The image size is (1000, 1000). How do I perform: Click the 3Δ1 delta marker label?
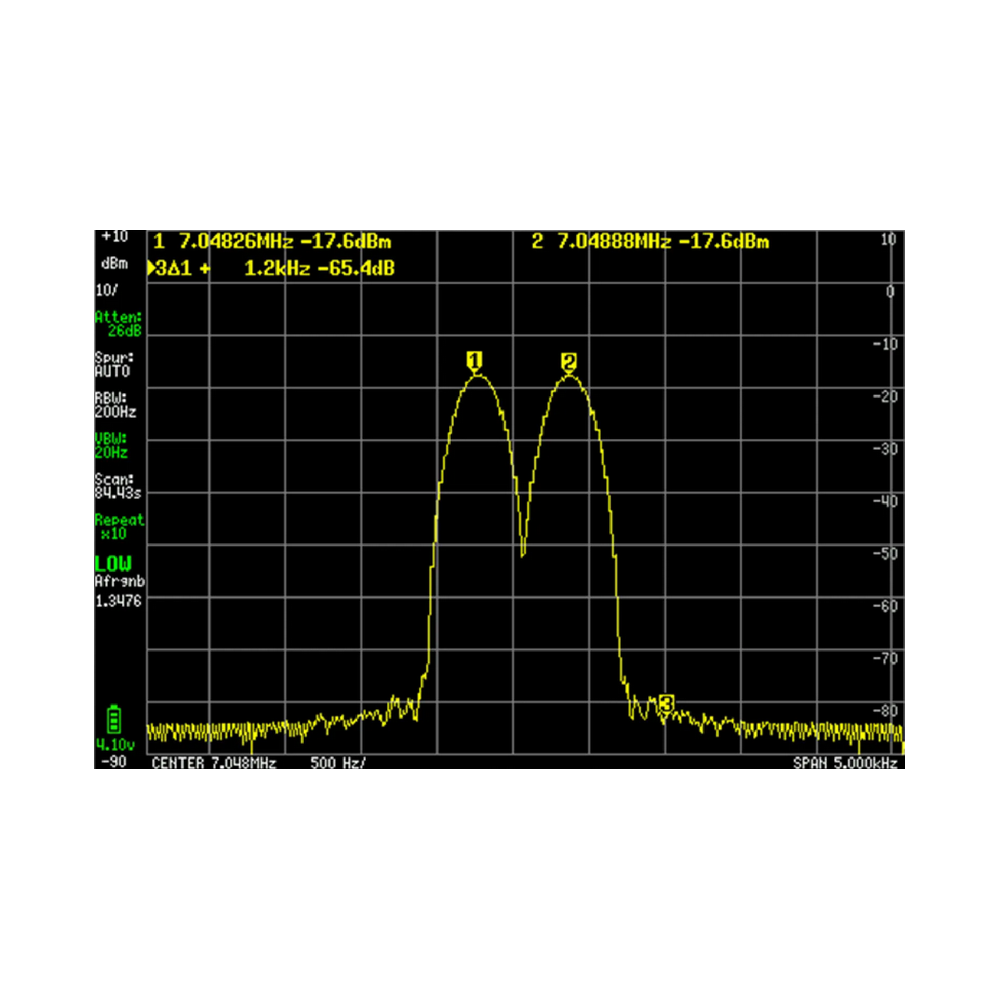[174, 268]
